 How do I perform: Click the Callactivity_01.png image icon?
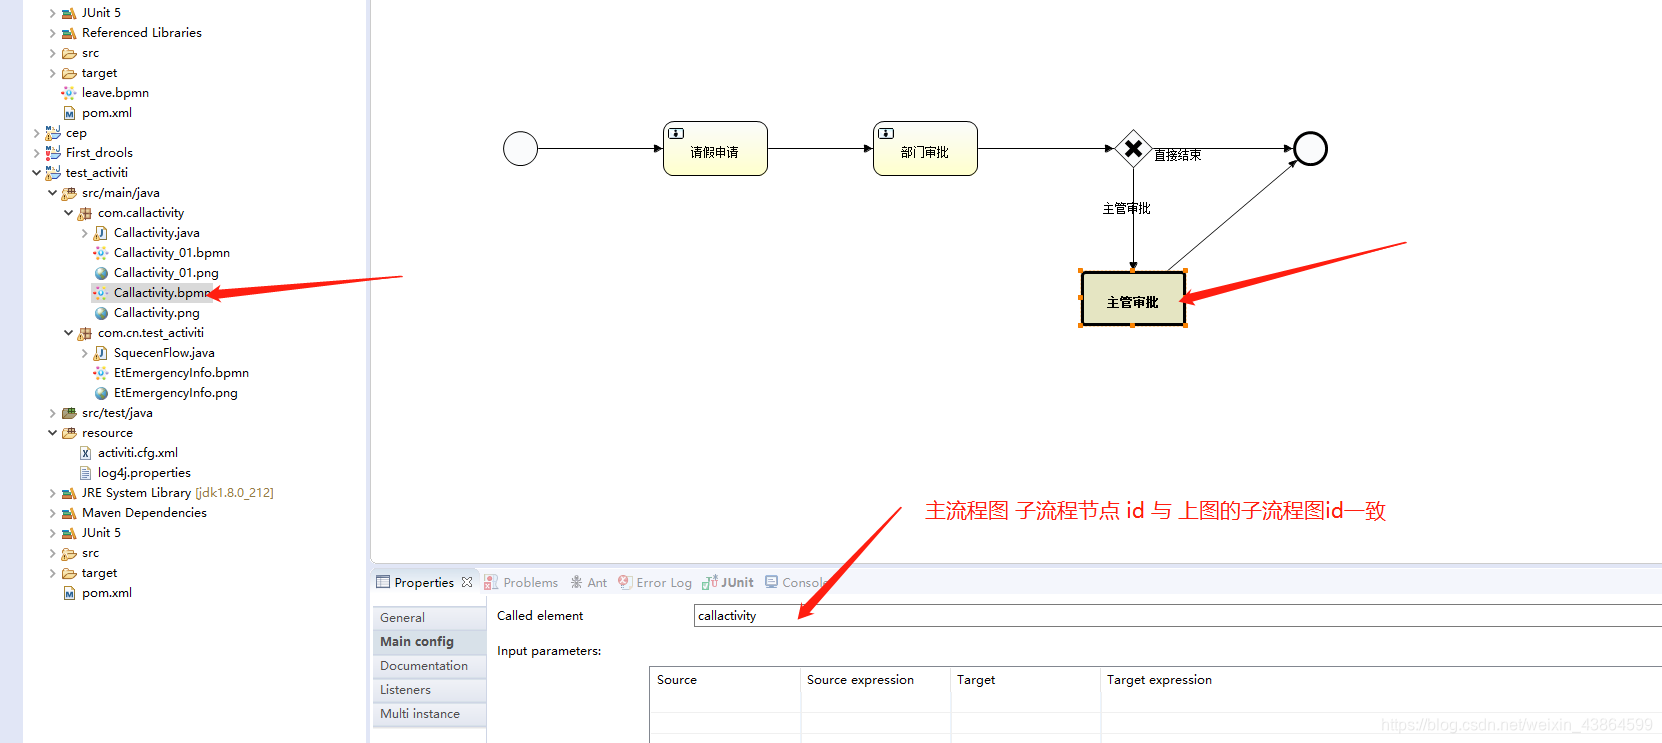(x=101, y=273)
